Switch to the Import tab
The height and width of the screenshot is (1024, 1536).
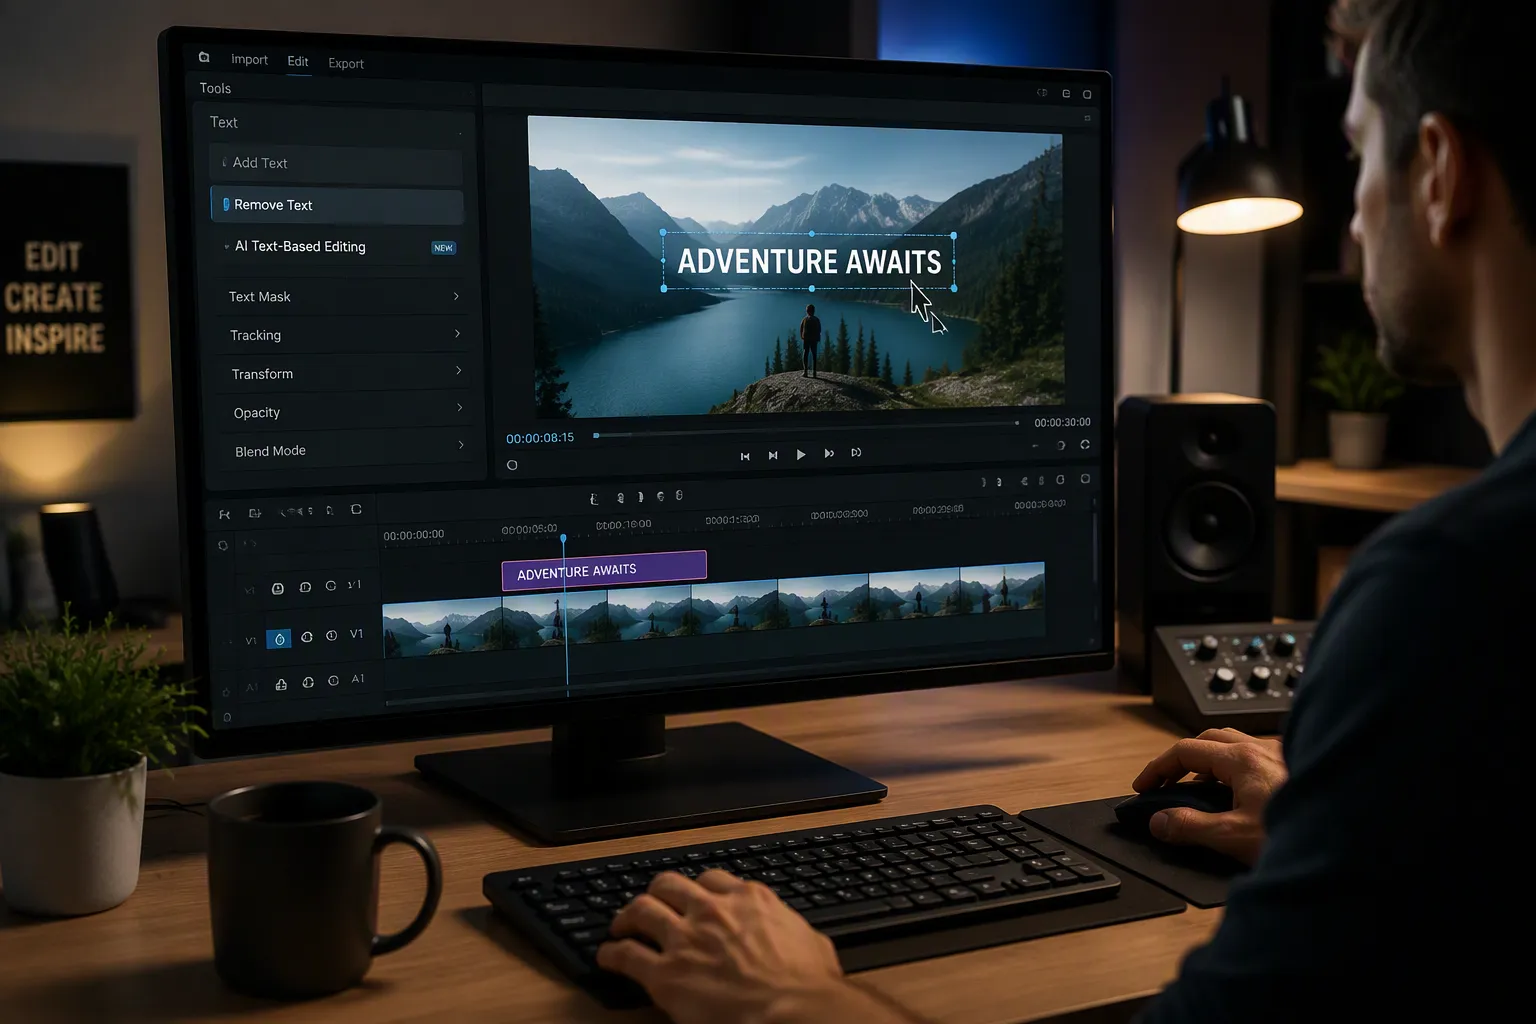249,60
